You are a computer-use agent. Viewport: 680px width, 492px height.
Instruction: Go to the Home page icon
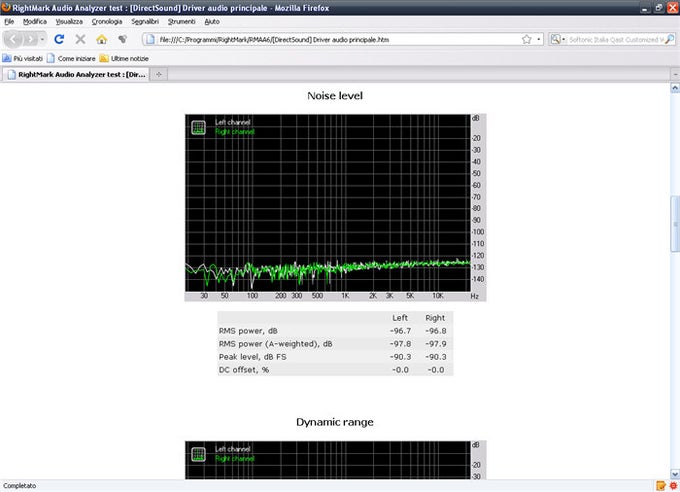(x=101, y=39)
